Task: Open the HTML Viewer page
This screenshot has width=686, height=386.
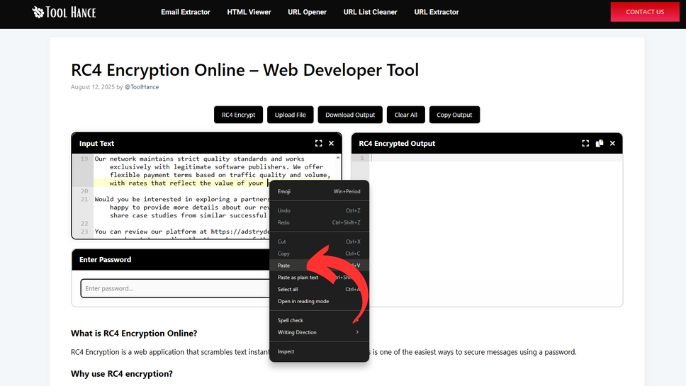Action: tap(249, 12)
